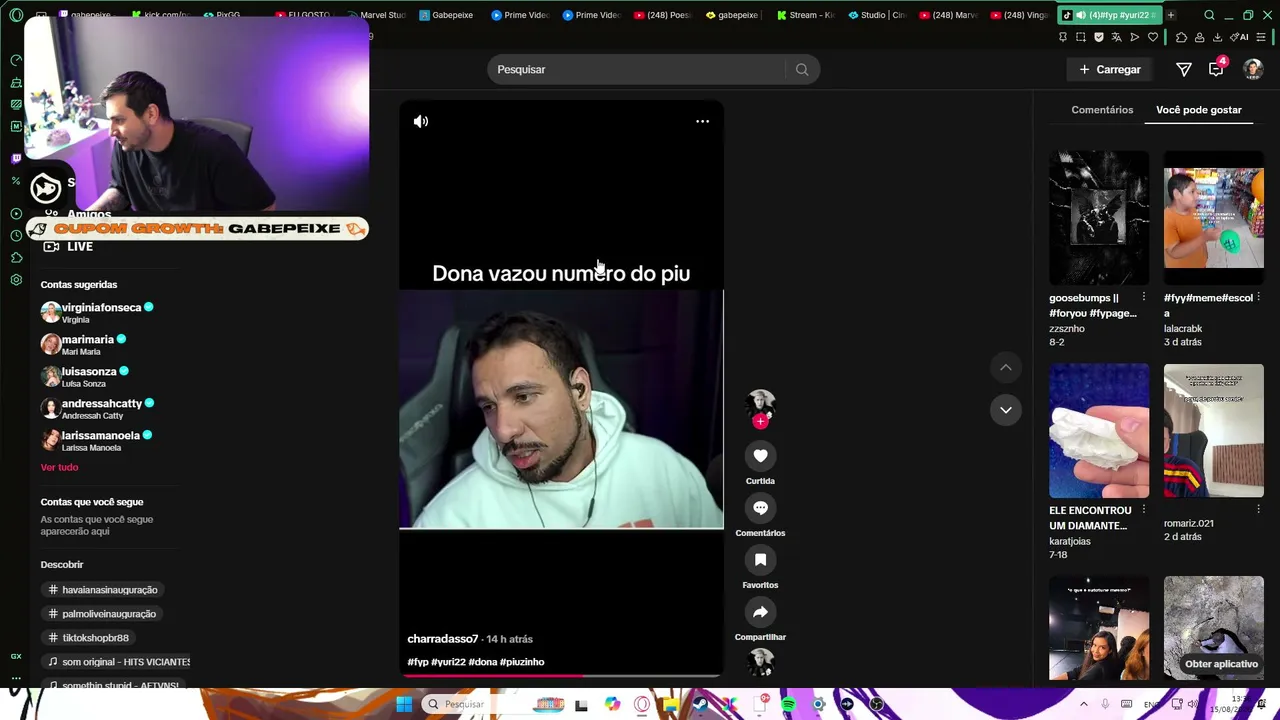Image resolution: width=1280 pixels, height=720 pixels.
Task: Open the havaianasinauguração hashtag chip
Action: 103,590
